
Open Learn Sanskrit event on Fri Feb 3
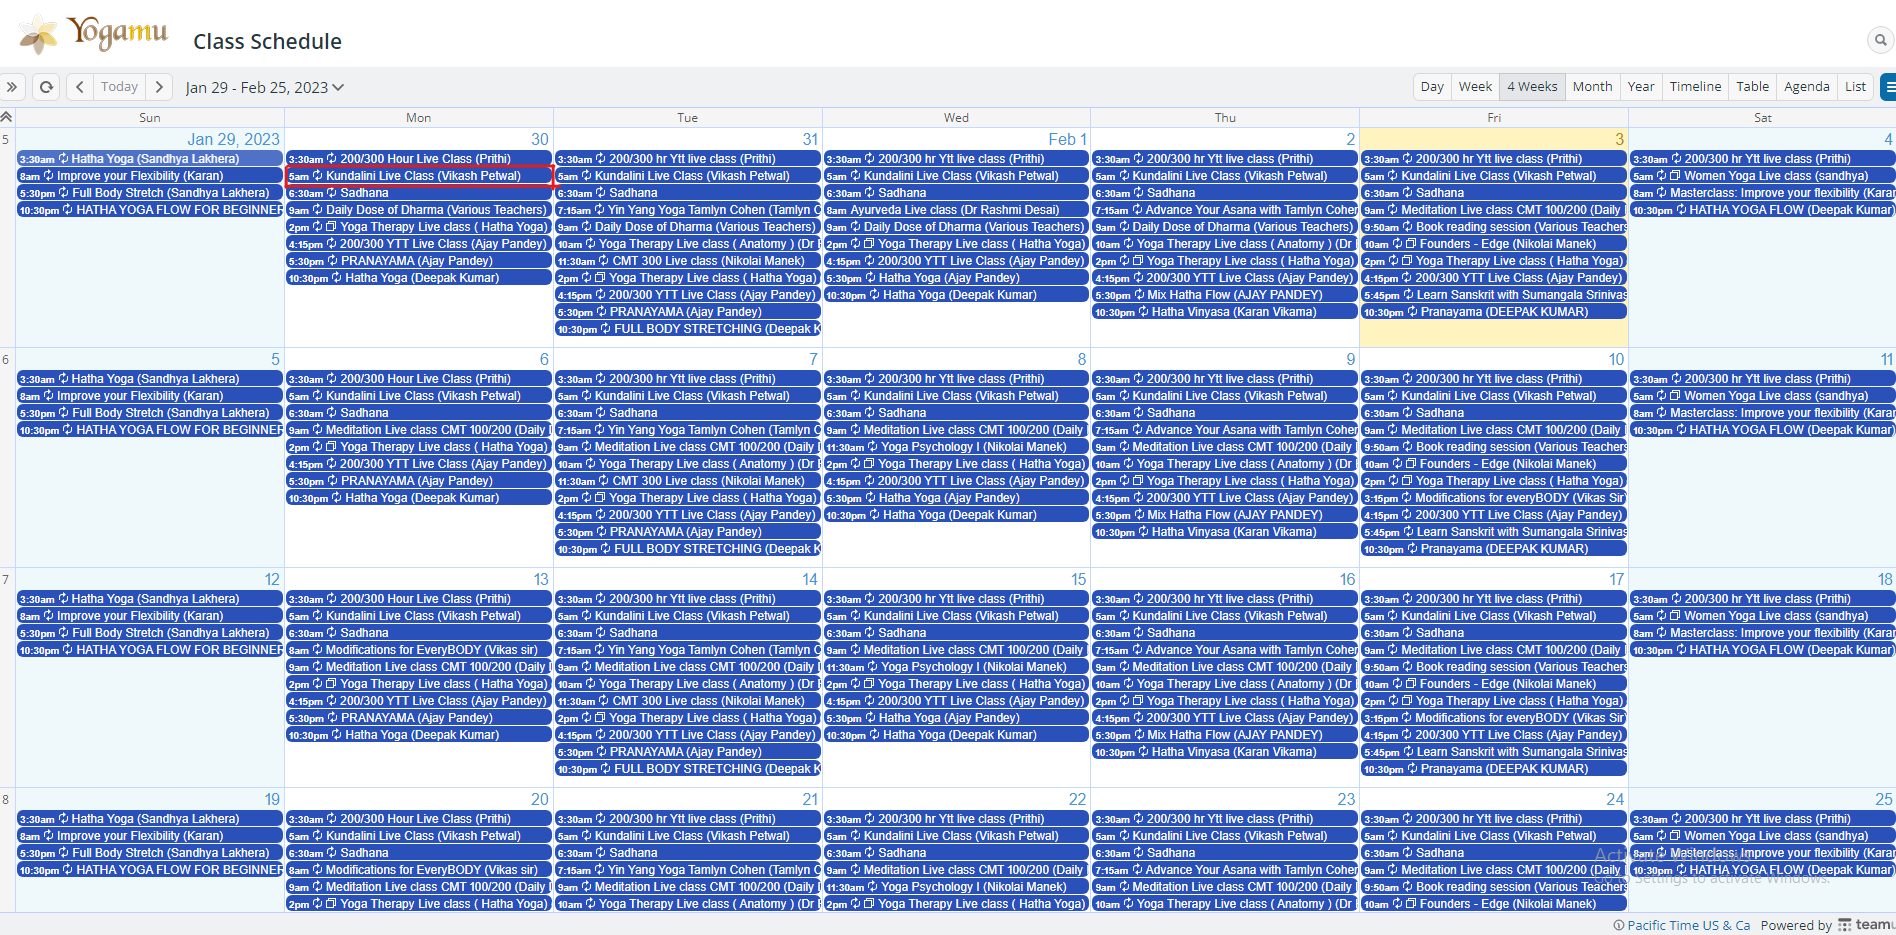coord(1494,295)
